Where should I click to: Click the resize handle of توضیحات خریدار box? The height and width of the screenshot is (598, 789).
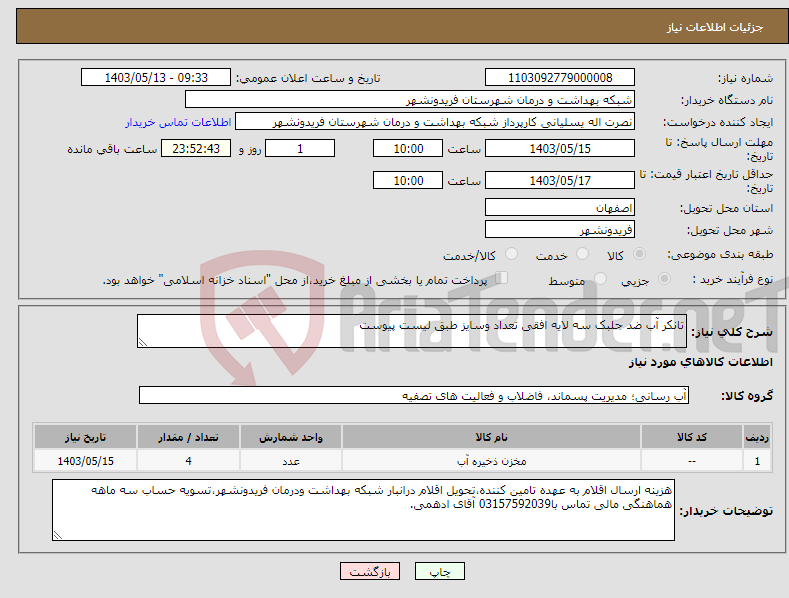click(x=58, y=535)
